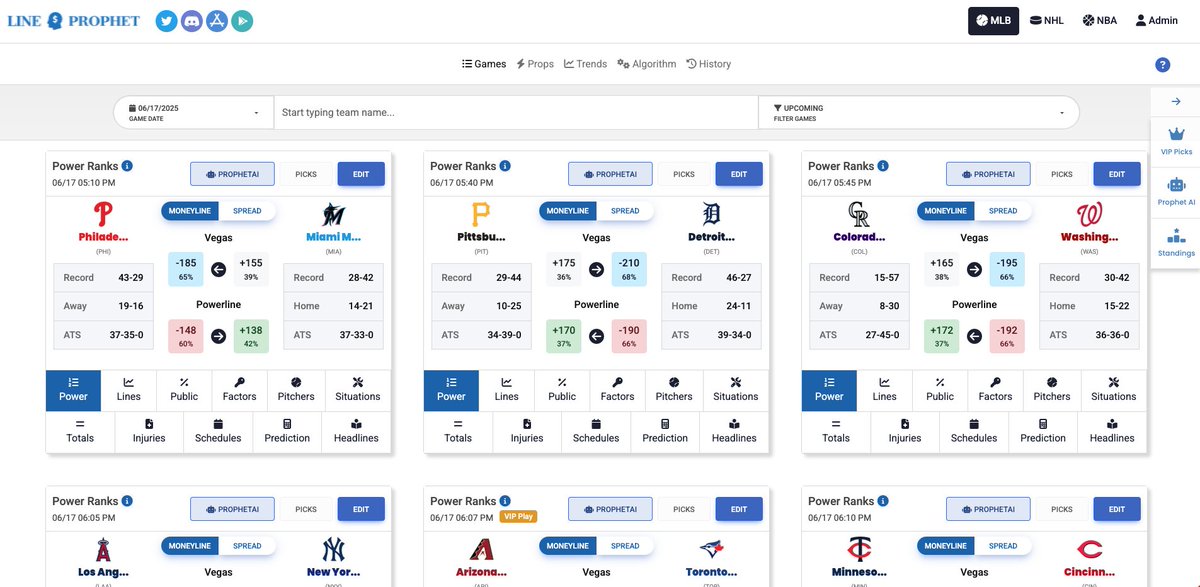
Task: Click PICKS button on Pittsburgh card
Action: click(684, 174)
